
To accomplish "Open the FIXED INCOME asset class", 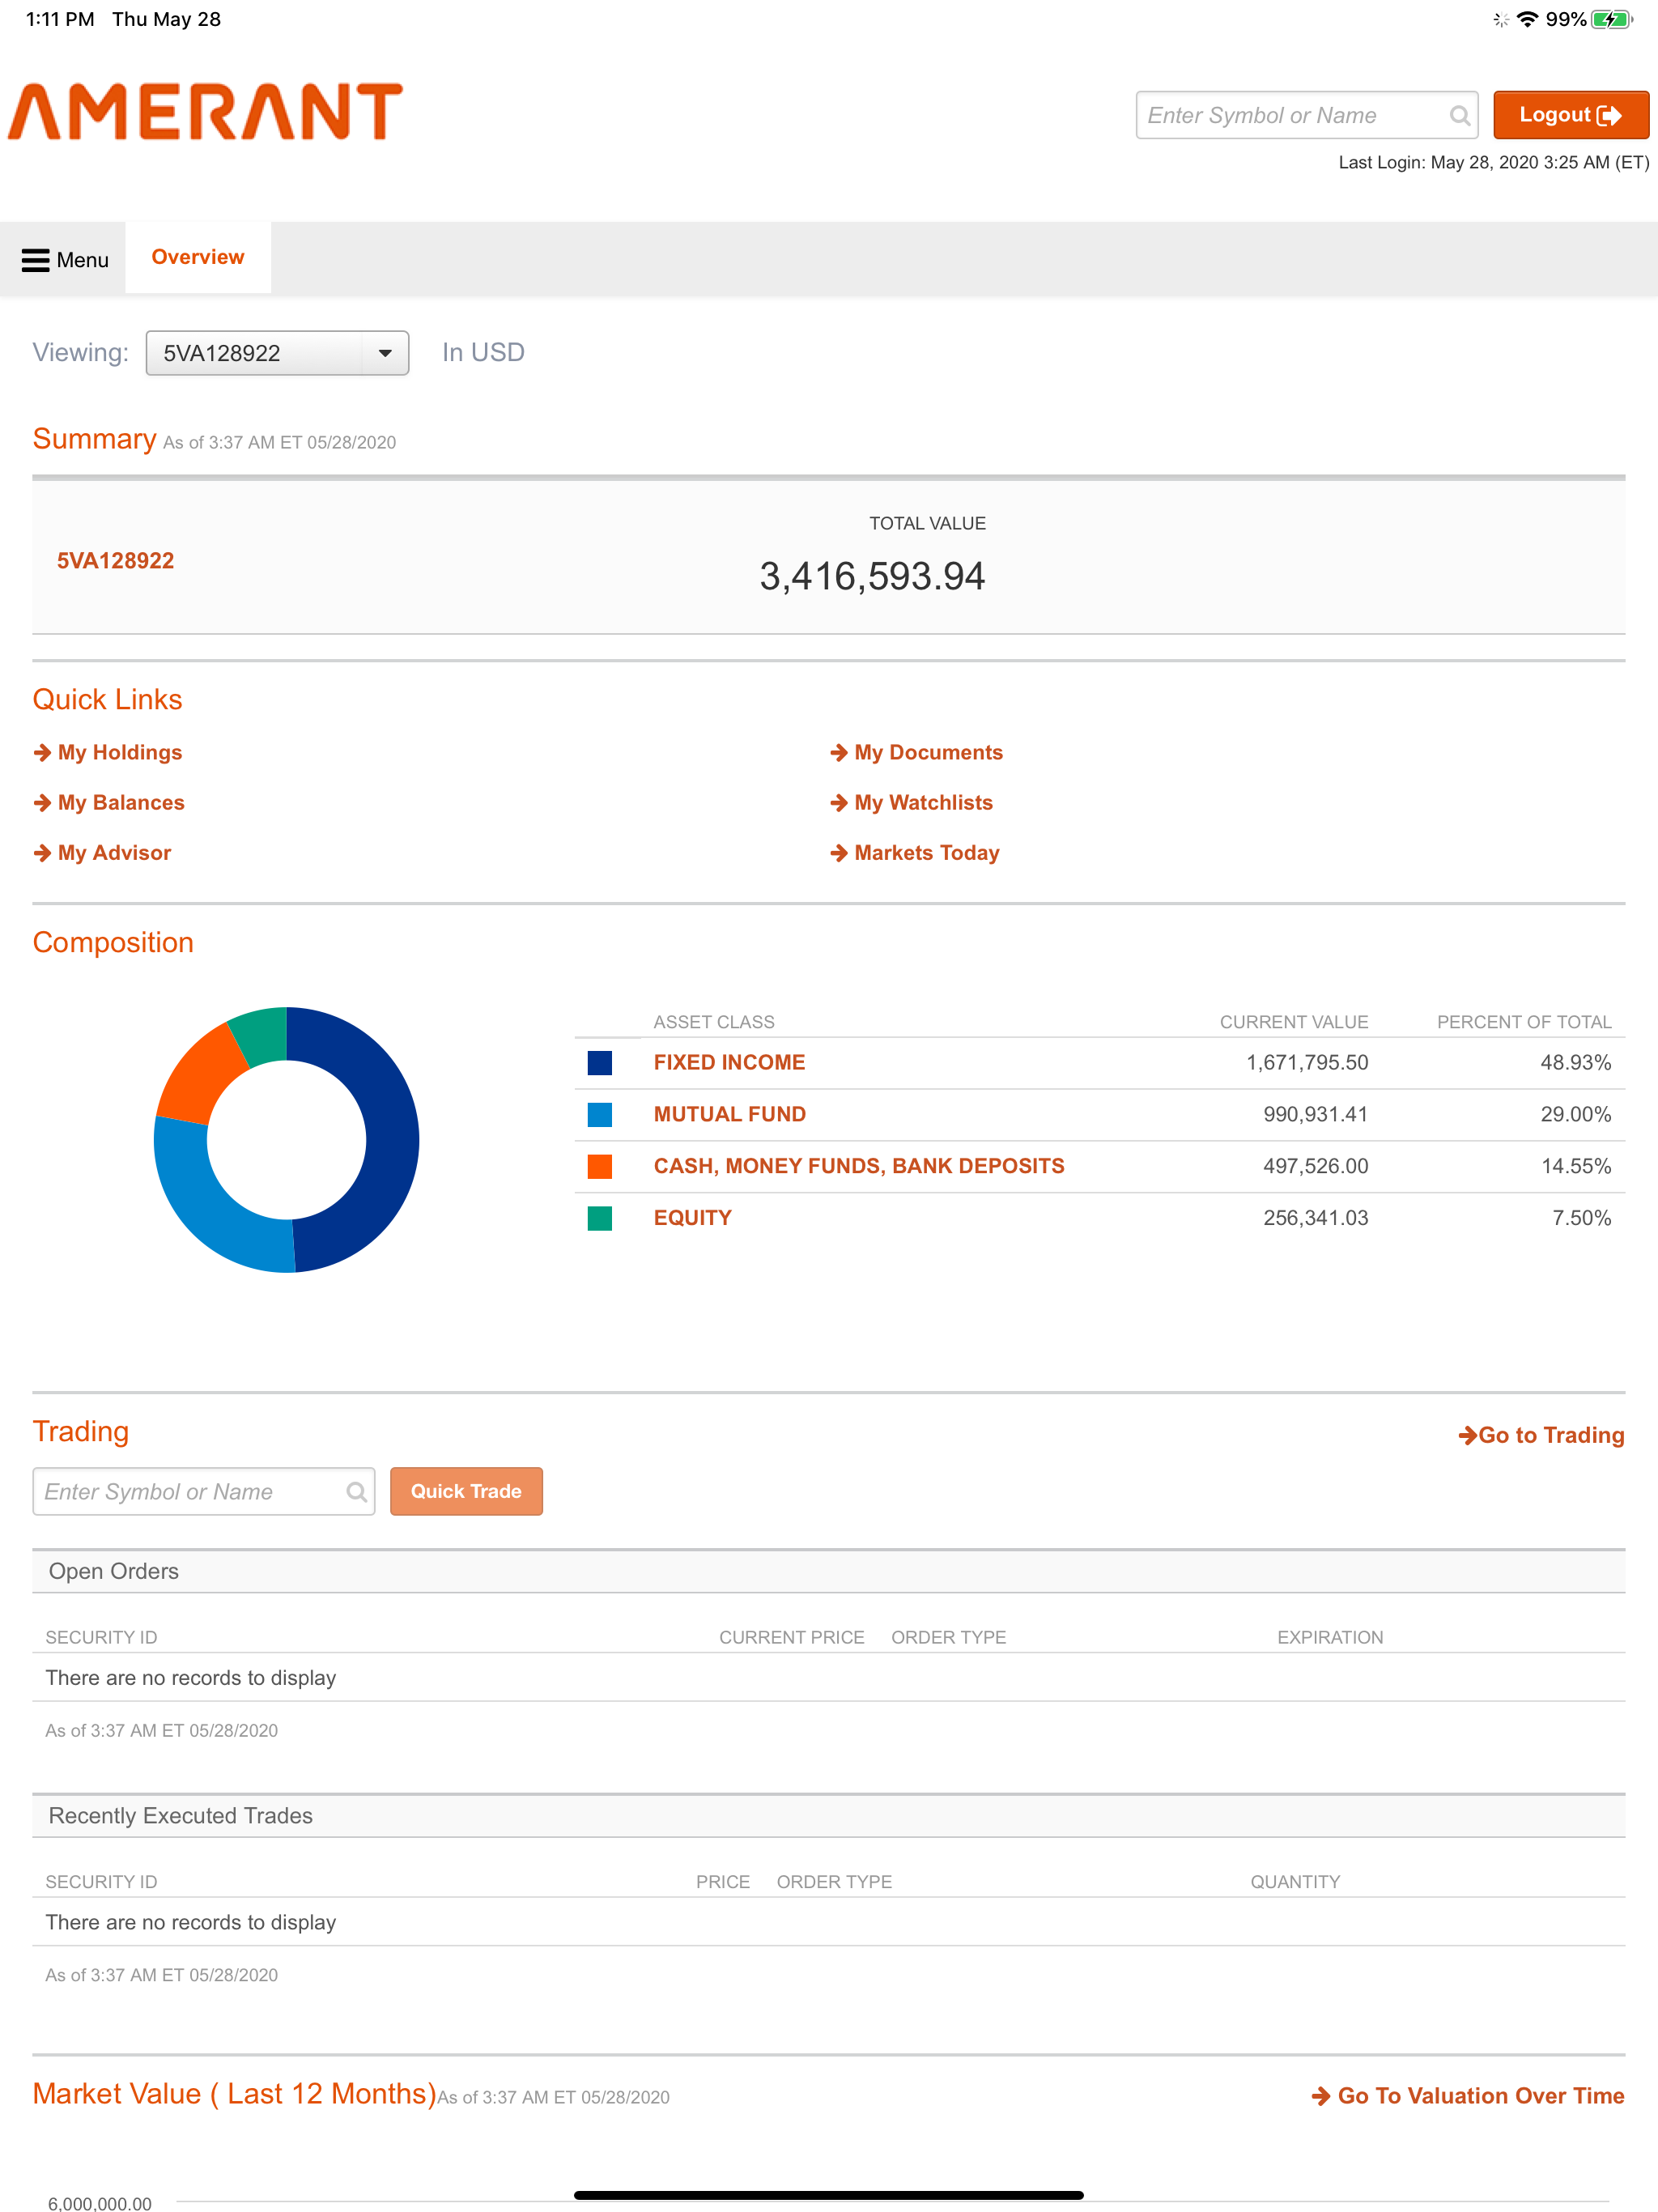I will click(x=729, y=1063).
